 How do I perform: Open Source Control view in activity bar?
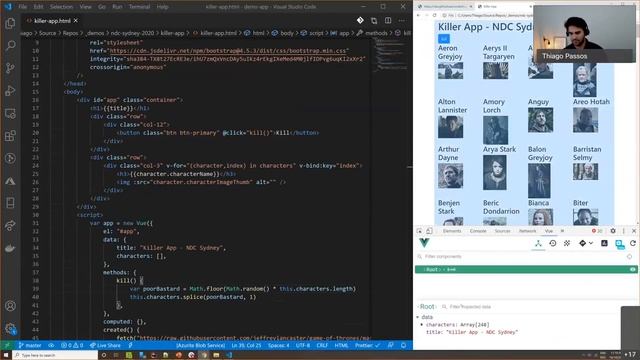click(x=10, y=68)
